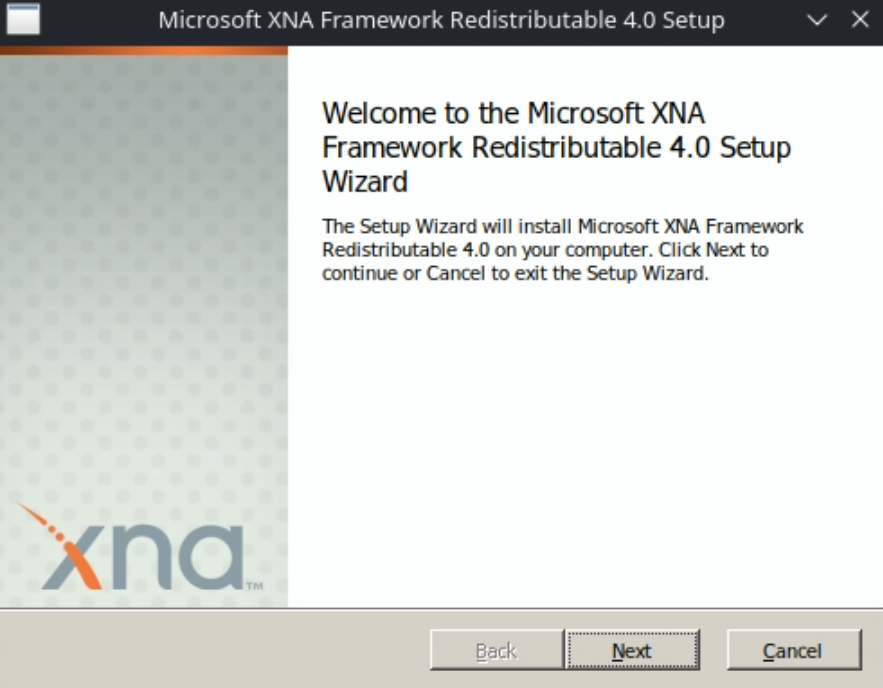Click the Next button to continue

click(x=631, y=651)
